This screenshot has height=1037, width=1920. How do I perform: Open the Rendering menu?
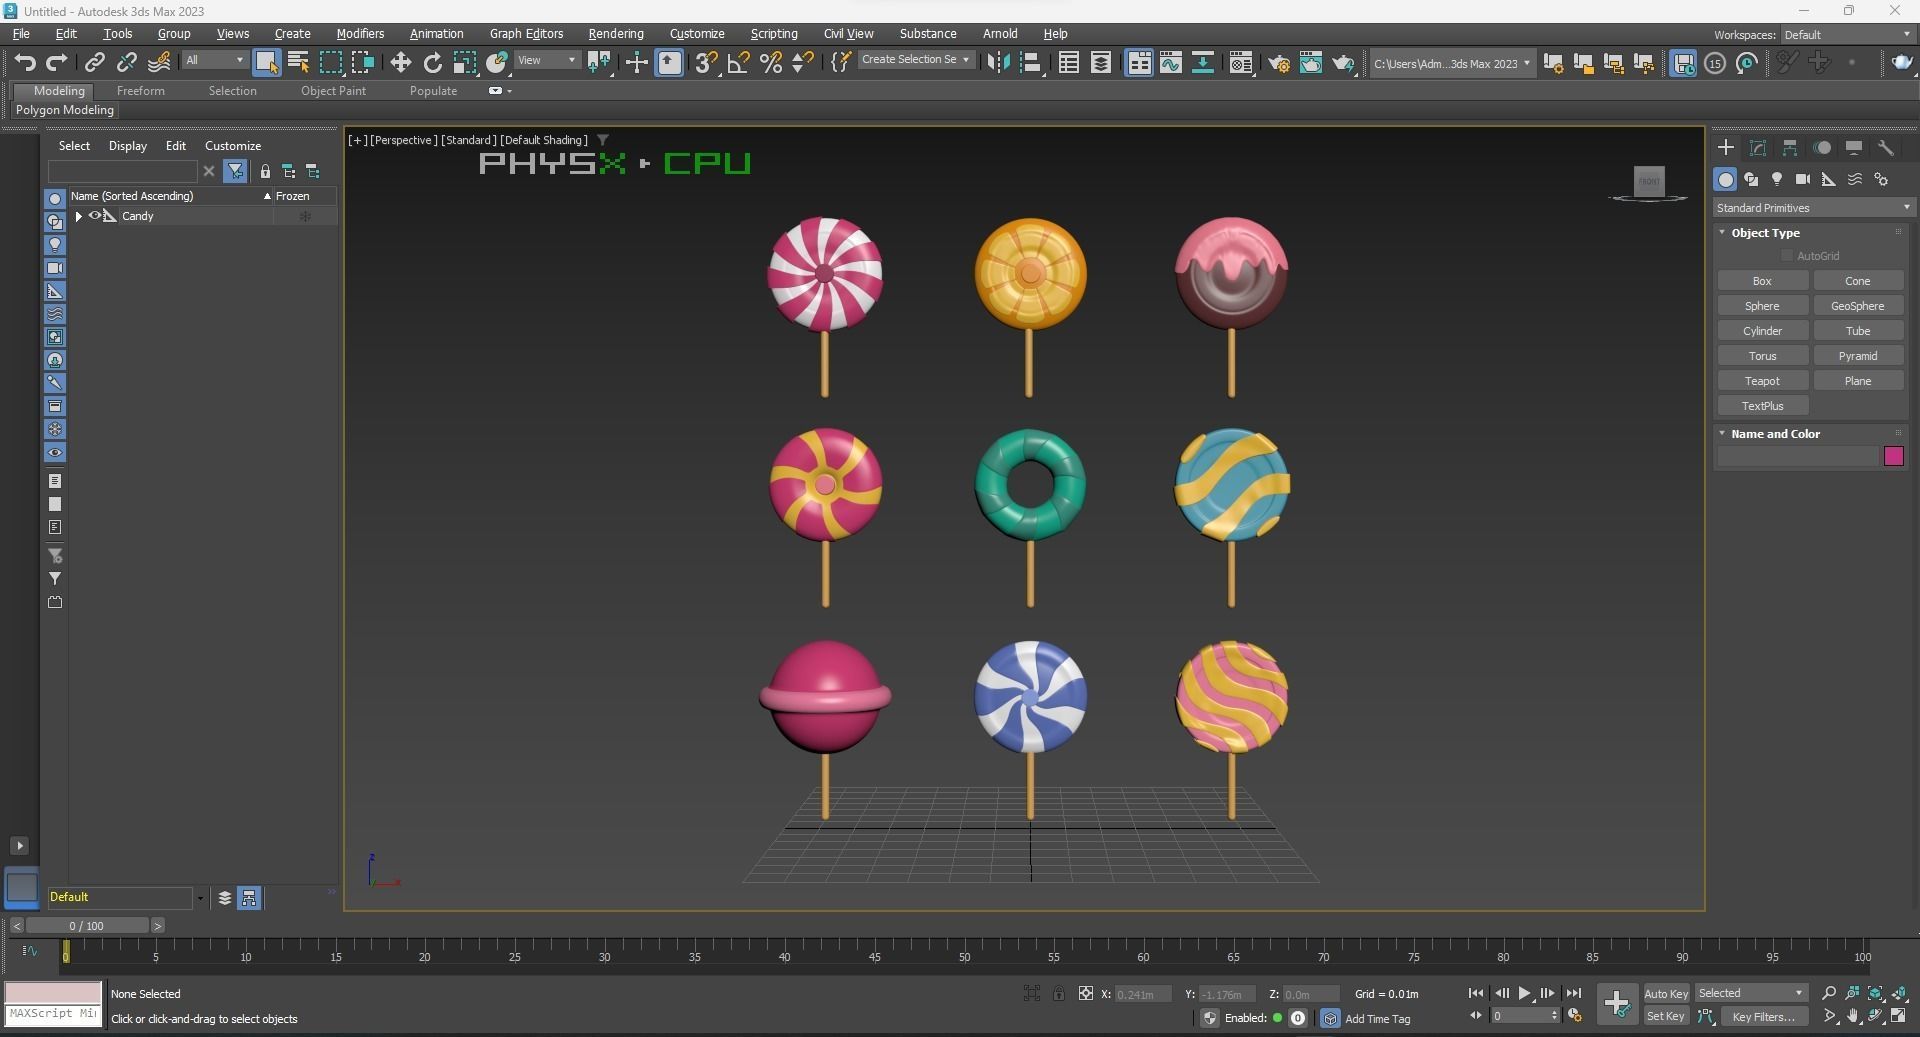pyautogui.click(x=616, y=33)
